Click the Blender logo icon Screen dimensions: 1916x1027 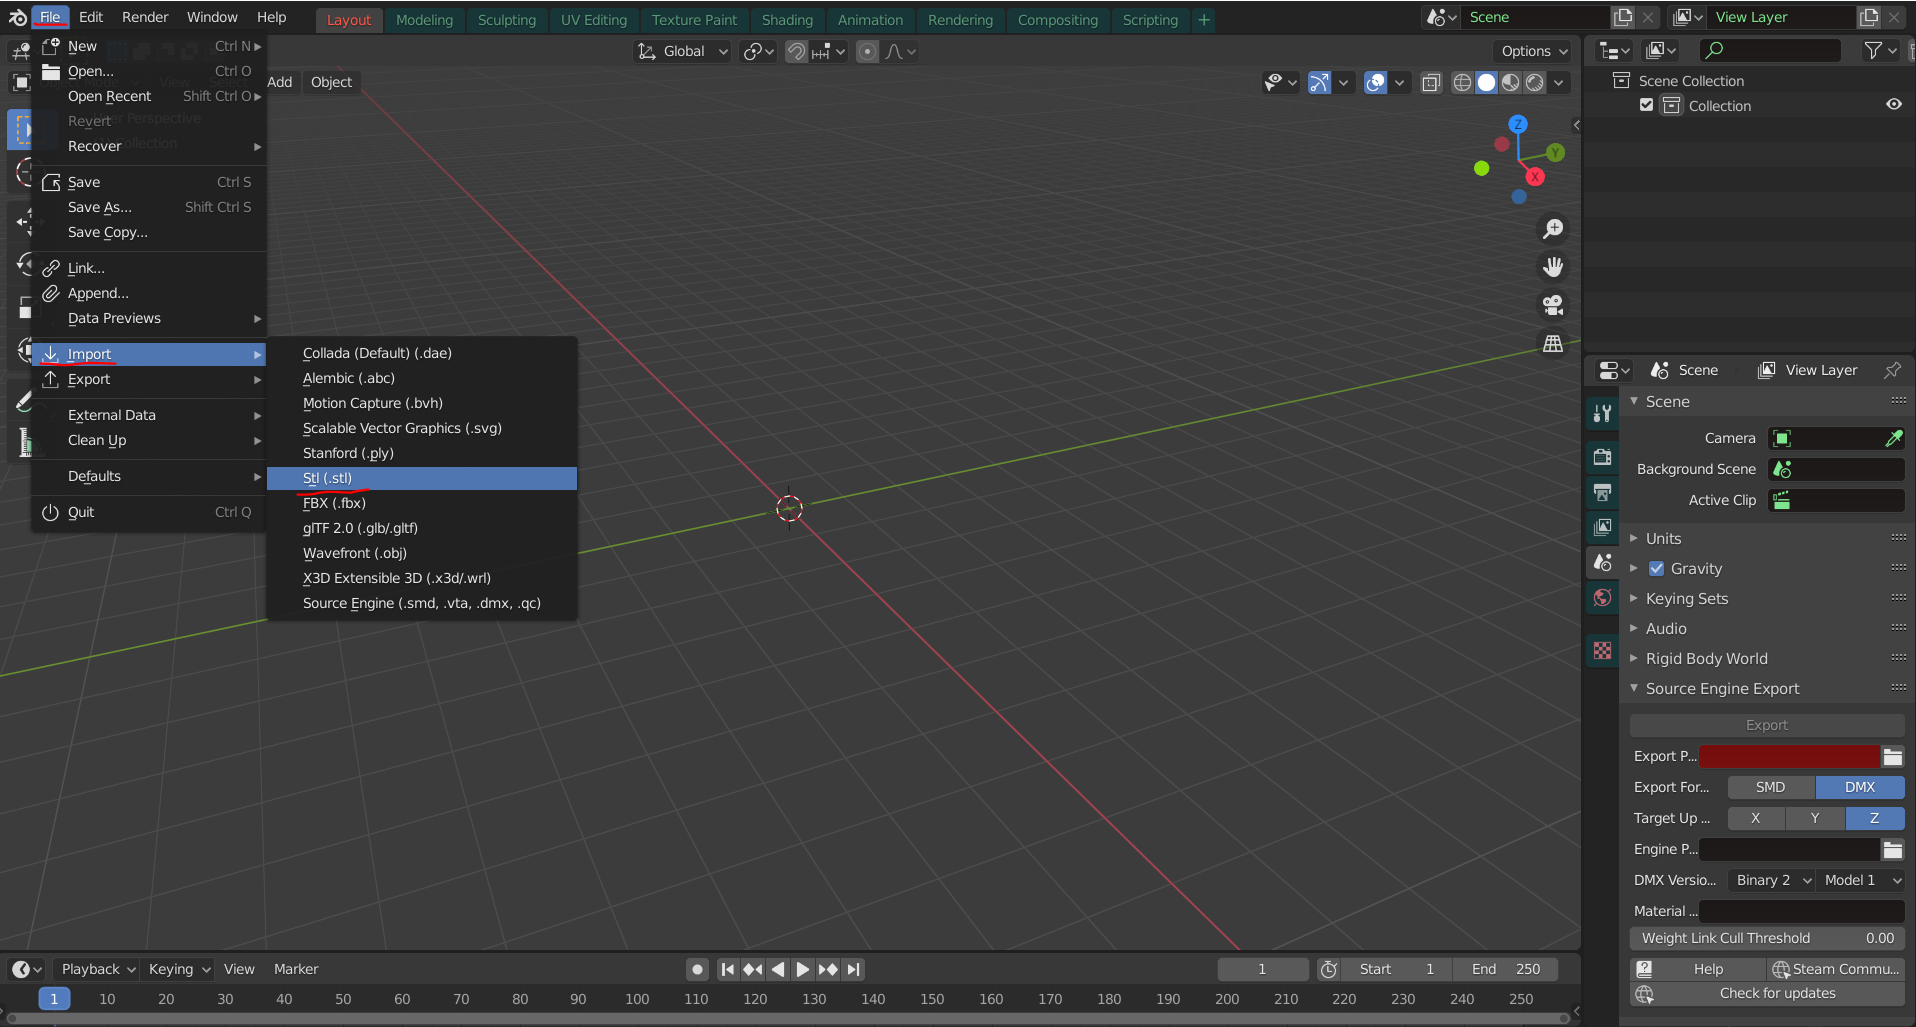click(x=17, y=17)
